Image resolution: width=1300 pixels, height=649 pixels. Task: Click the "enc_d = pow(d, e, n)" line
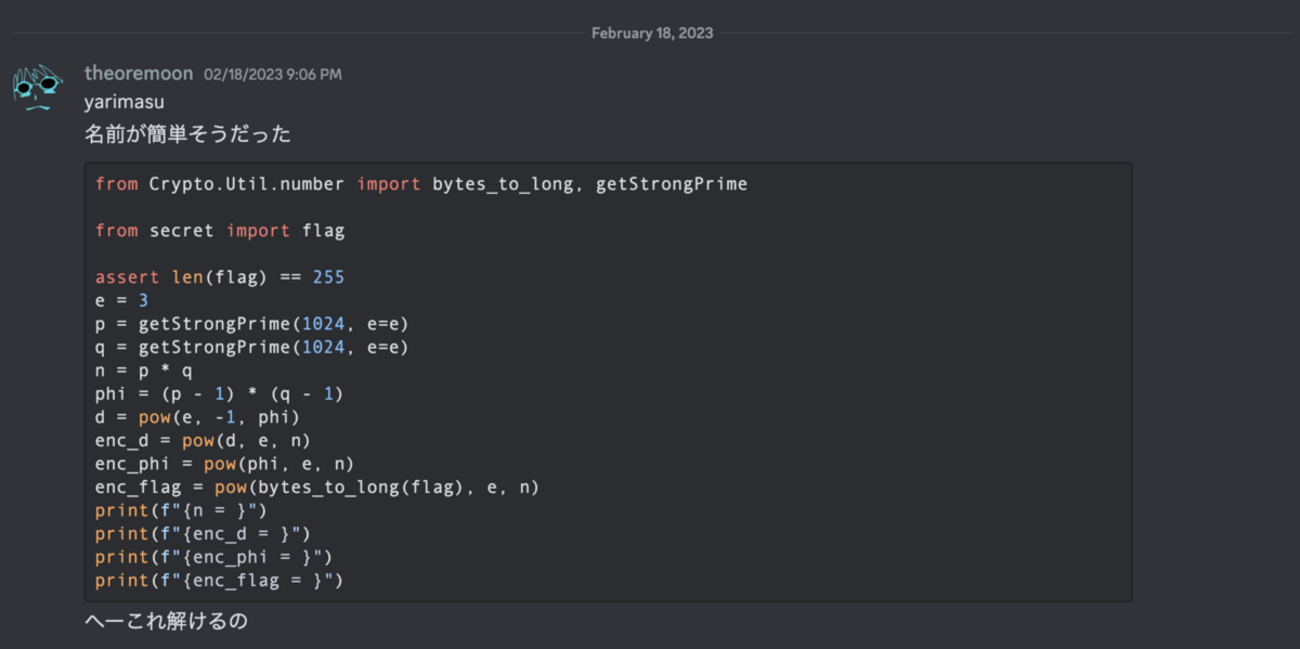(203, 440)
